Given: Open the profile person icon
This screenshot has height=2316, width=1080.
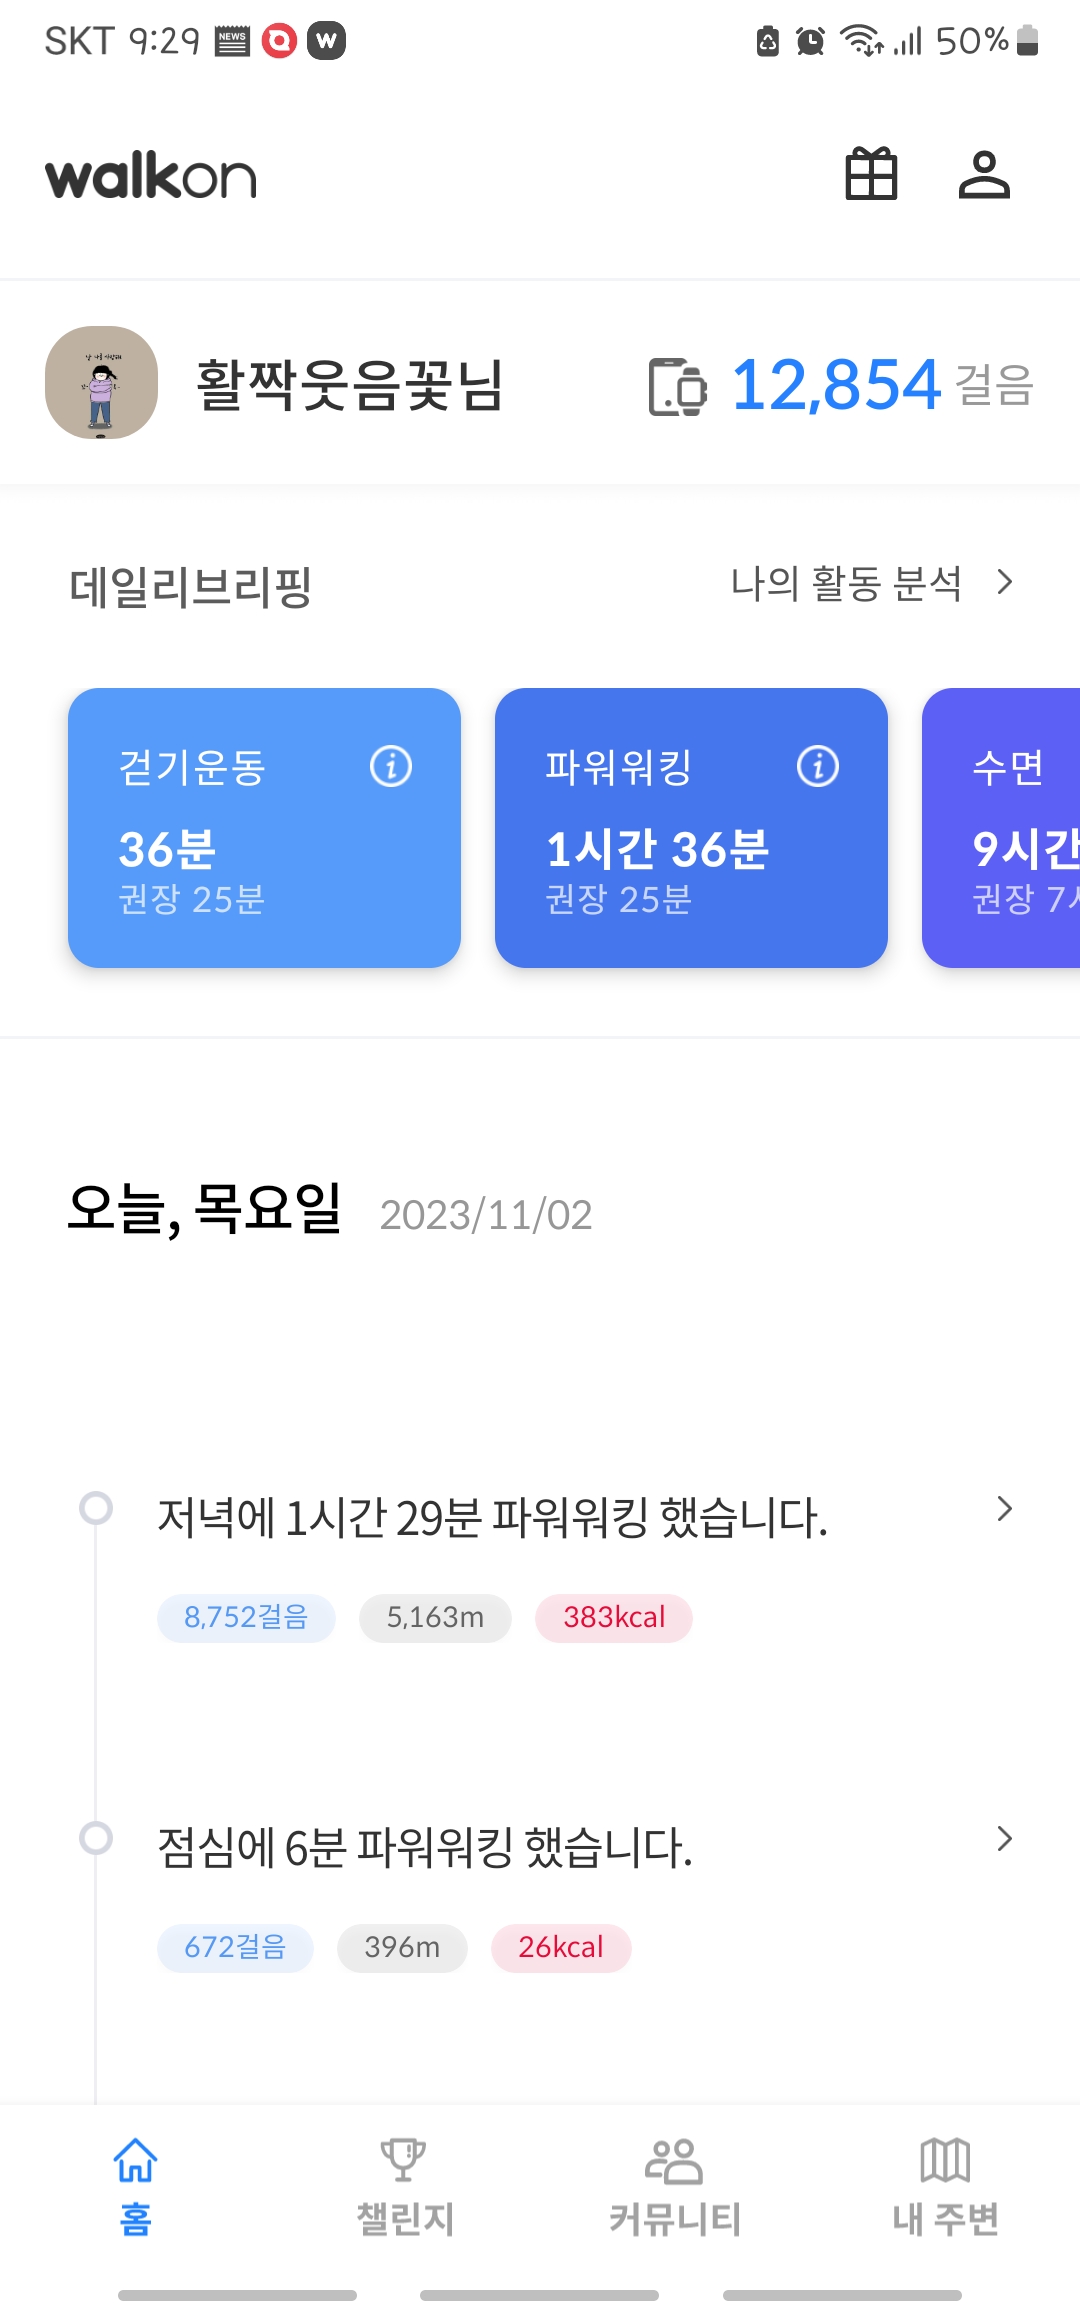Looking at the screenshot, I should (984, 175).
